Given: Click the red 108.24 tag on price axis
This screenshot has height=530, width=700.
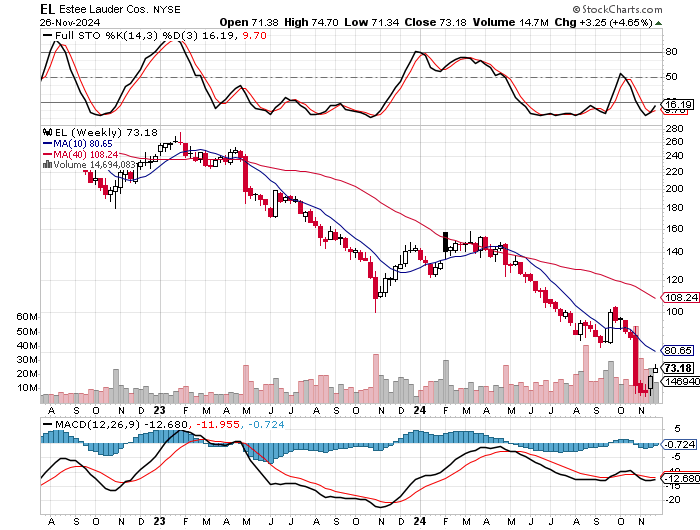Looking at the screenshot, I should click(x=680, y=297).
